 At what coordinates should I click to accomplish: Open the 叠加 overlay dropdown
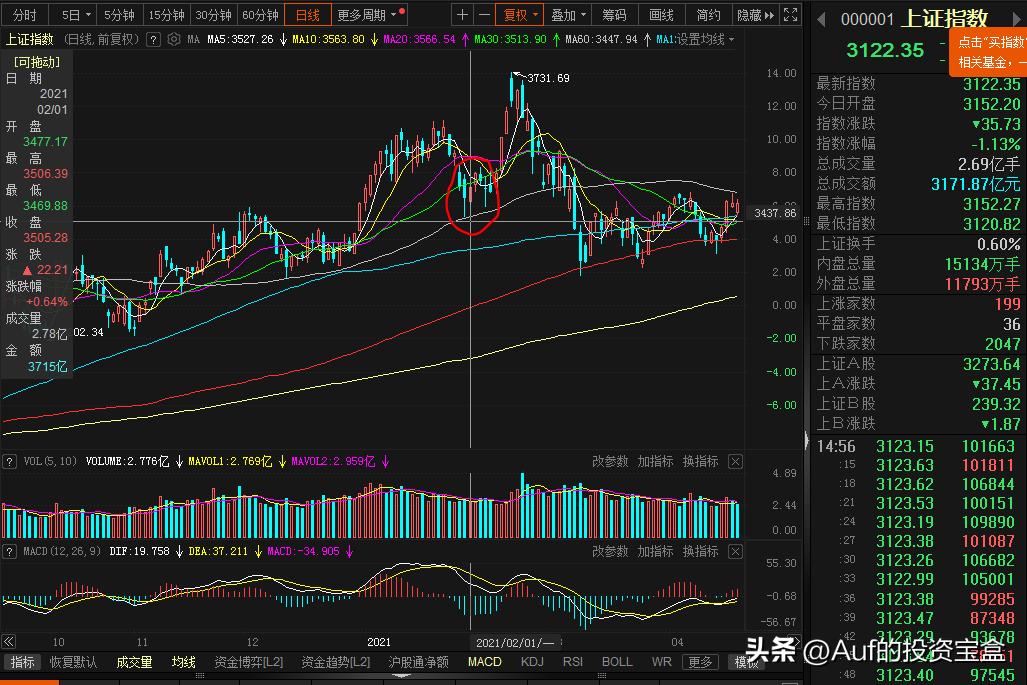point(568,14)
